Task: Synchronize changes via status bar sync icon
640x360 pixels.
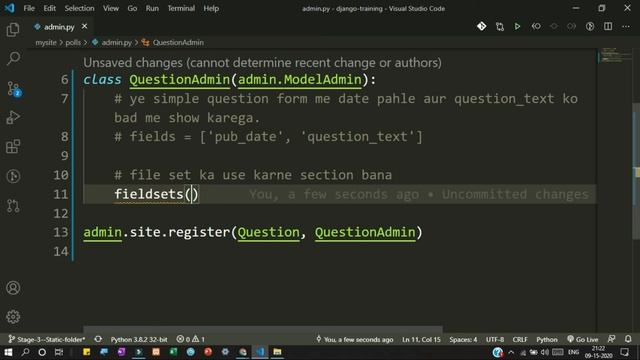Action: [98, 339]
